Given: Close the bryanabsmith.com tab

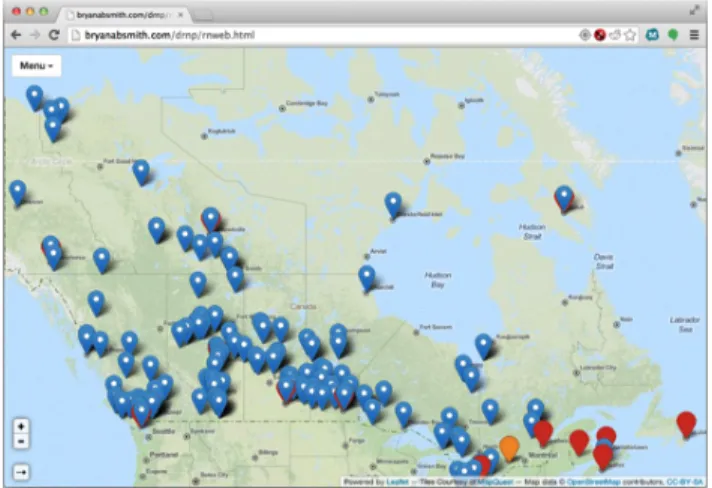Looking at the screenshot, I should click(x=180, y=15).
